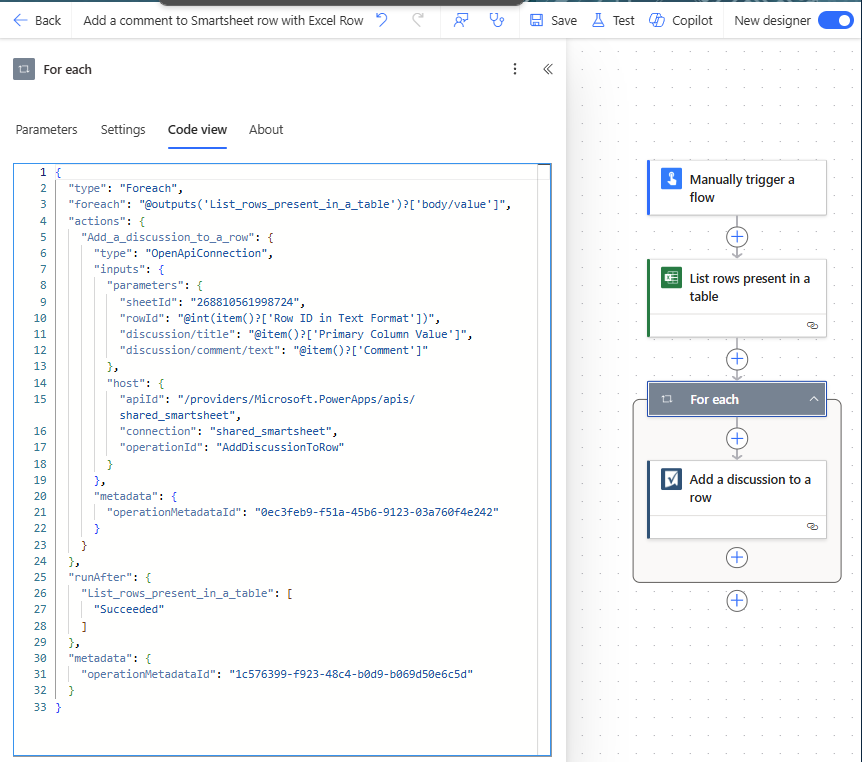
Task: Click the "Succeeded" code line
Action: tap(129, 610)
